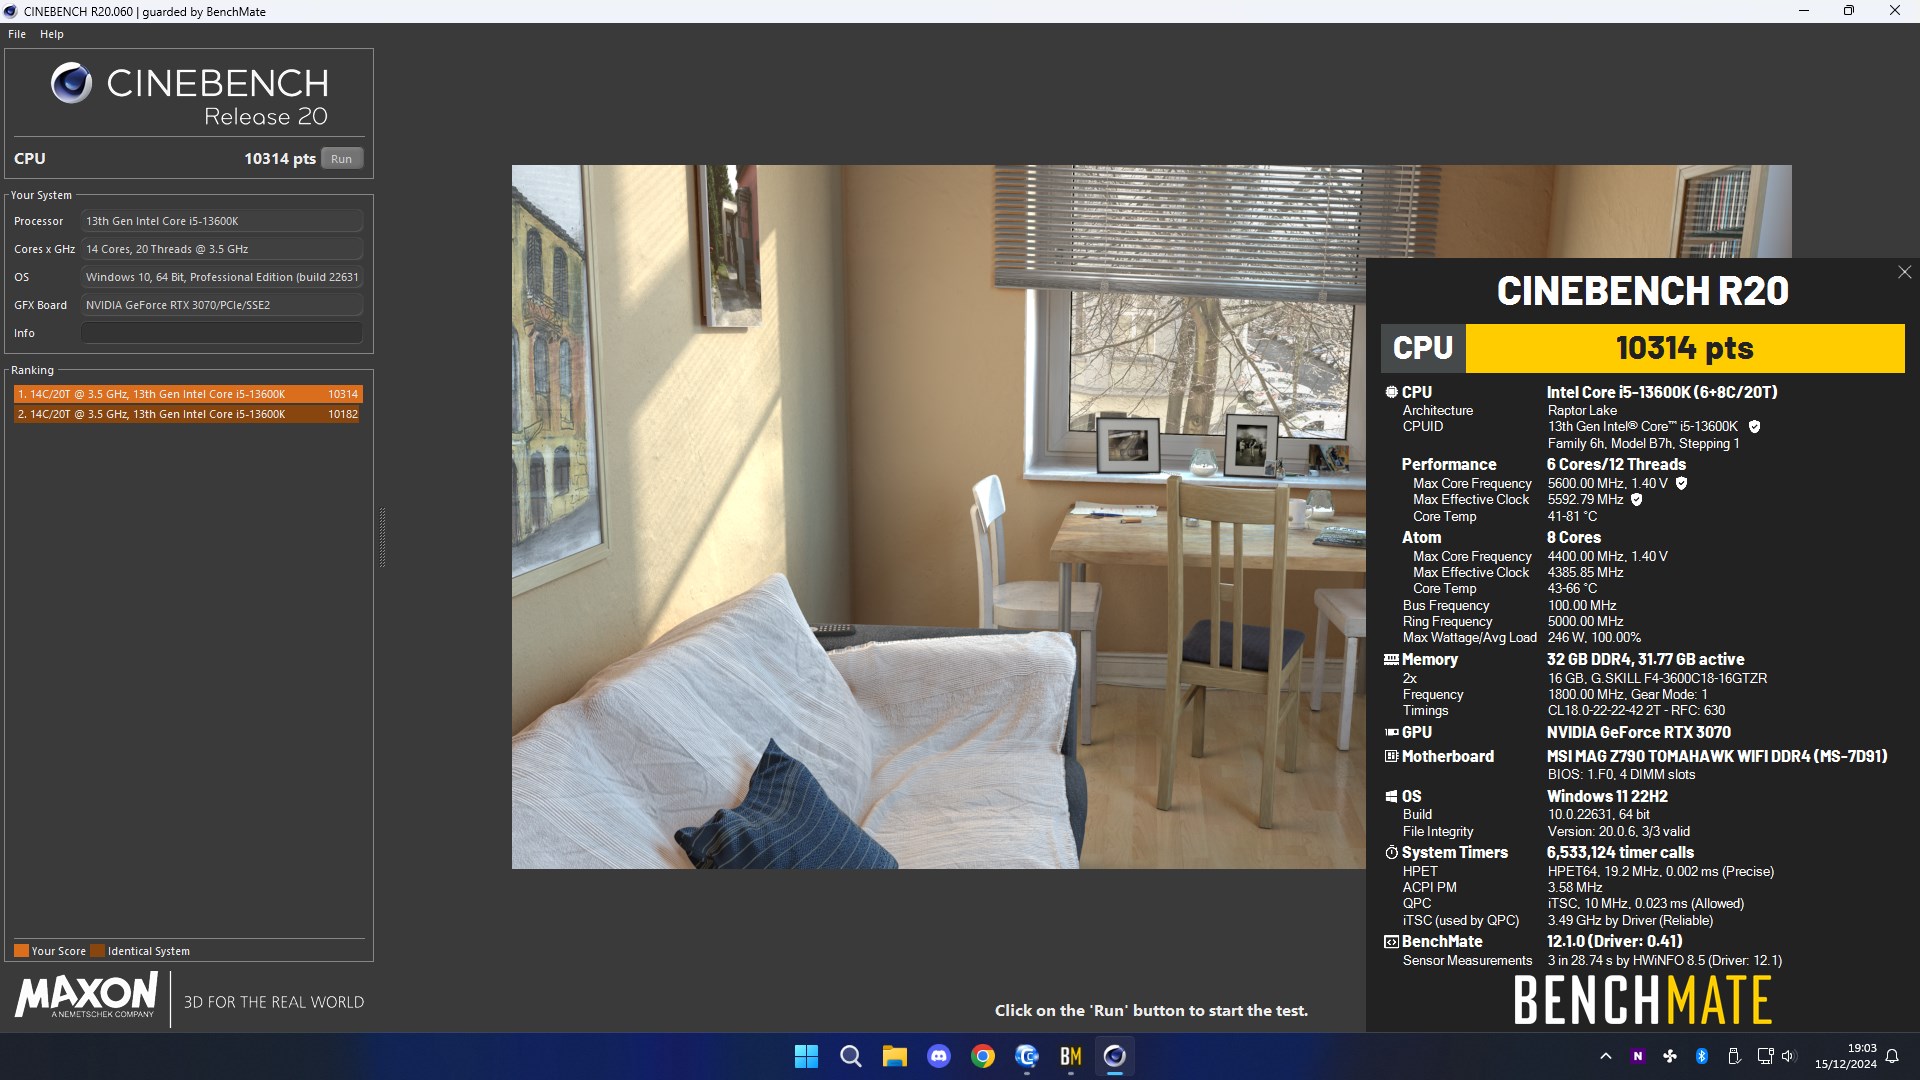Open BenchMate (BM) from taskbar
The width and height of the screenshot is (1920, 1080).
(1070, 1056)
